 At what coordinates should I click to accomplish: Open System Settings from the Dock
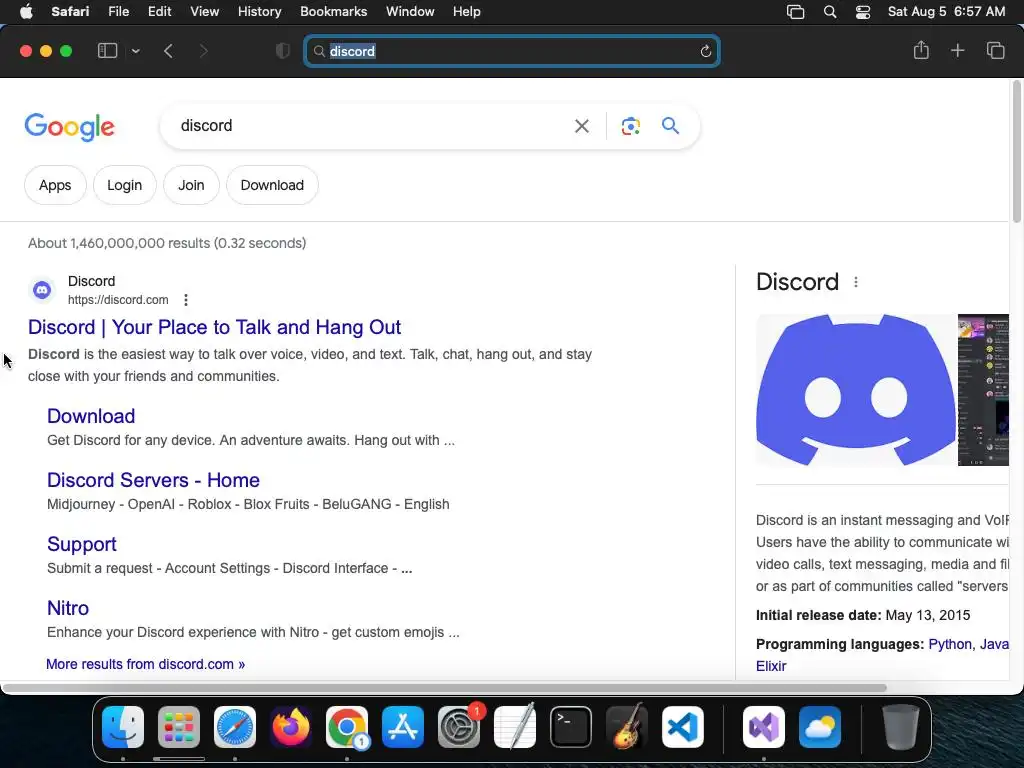[459, 727]
